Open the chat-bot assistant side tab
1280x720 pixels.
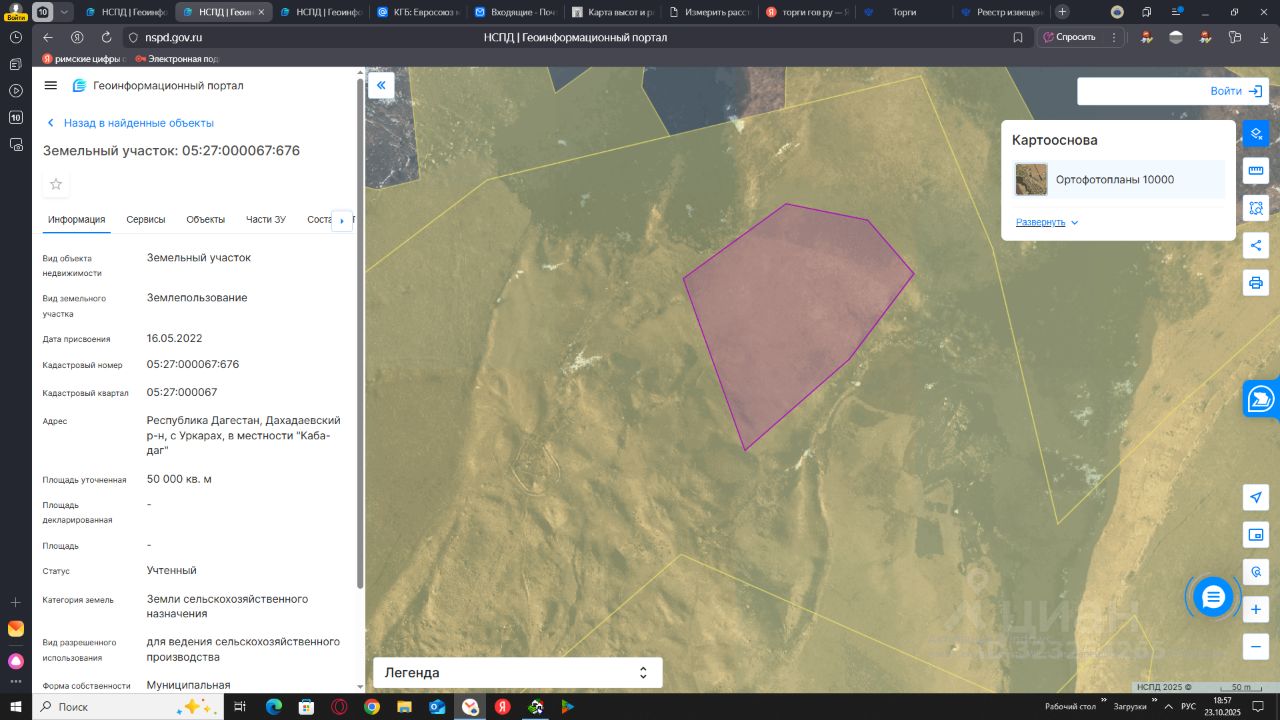point(1261,399)
